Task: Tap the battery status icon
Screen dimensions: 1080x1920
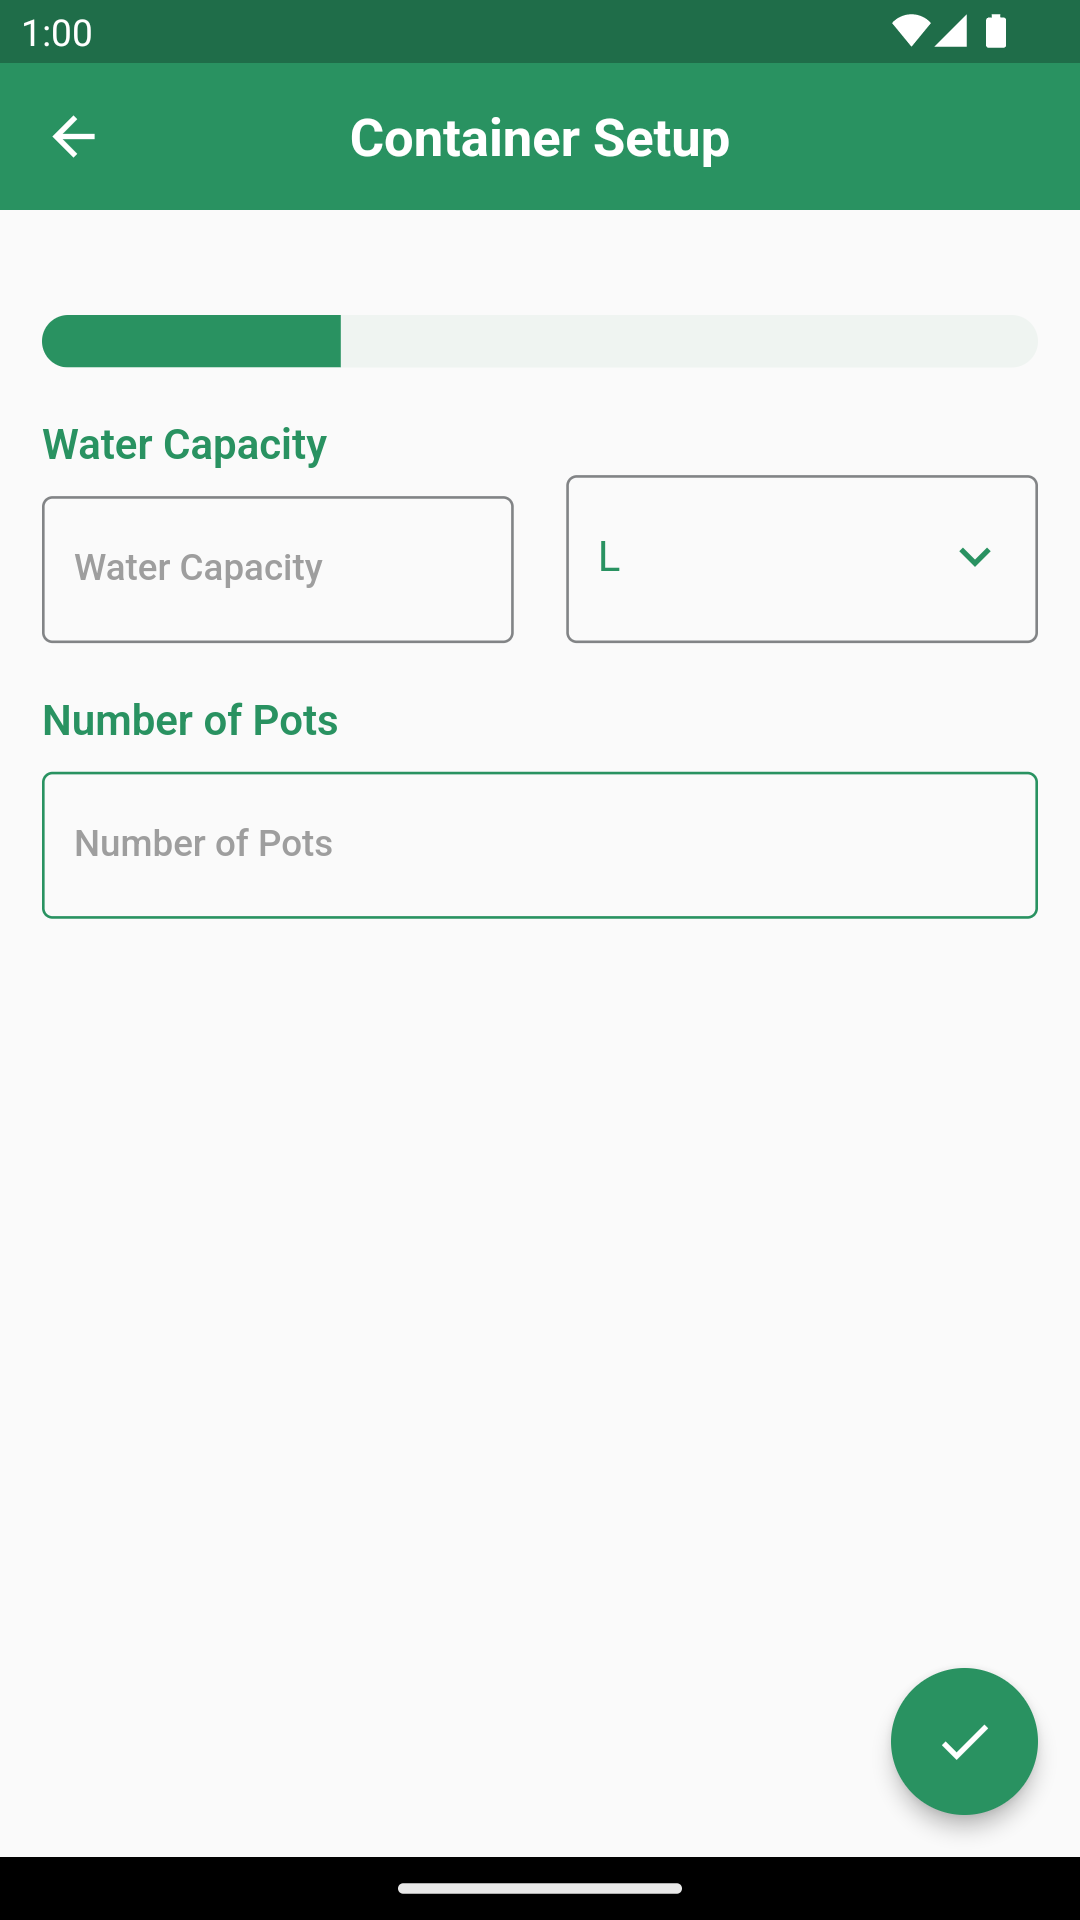Action: point(996,31)
